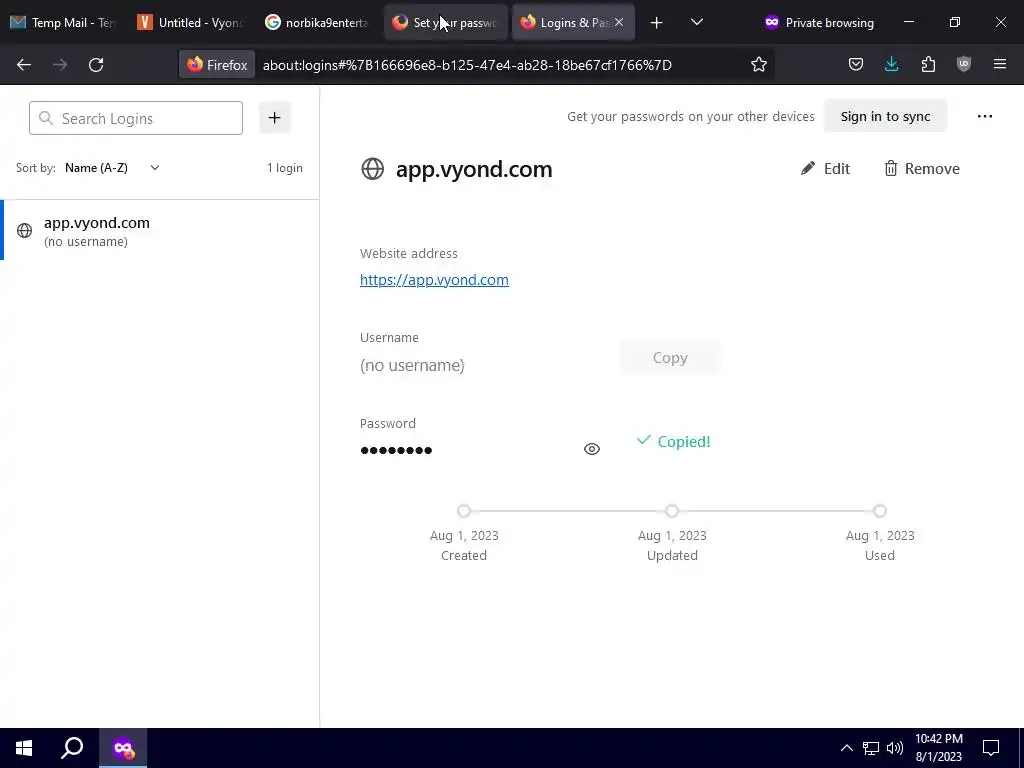The image size is (1024, 768).
Task: Click the Firefox identity badge in address bar
Action: (x=217, y=65)
